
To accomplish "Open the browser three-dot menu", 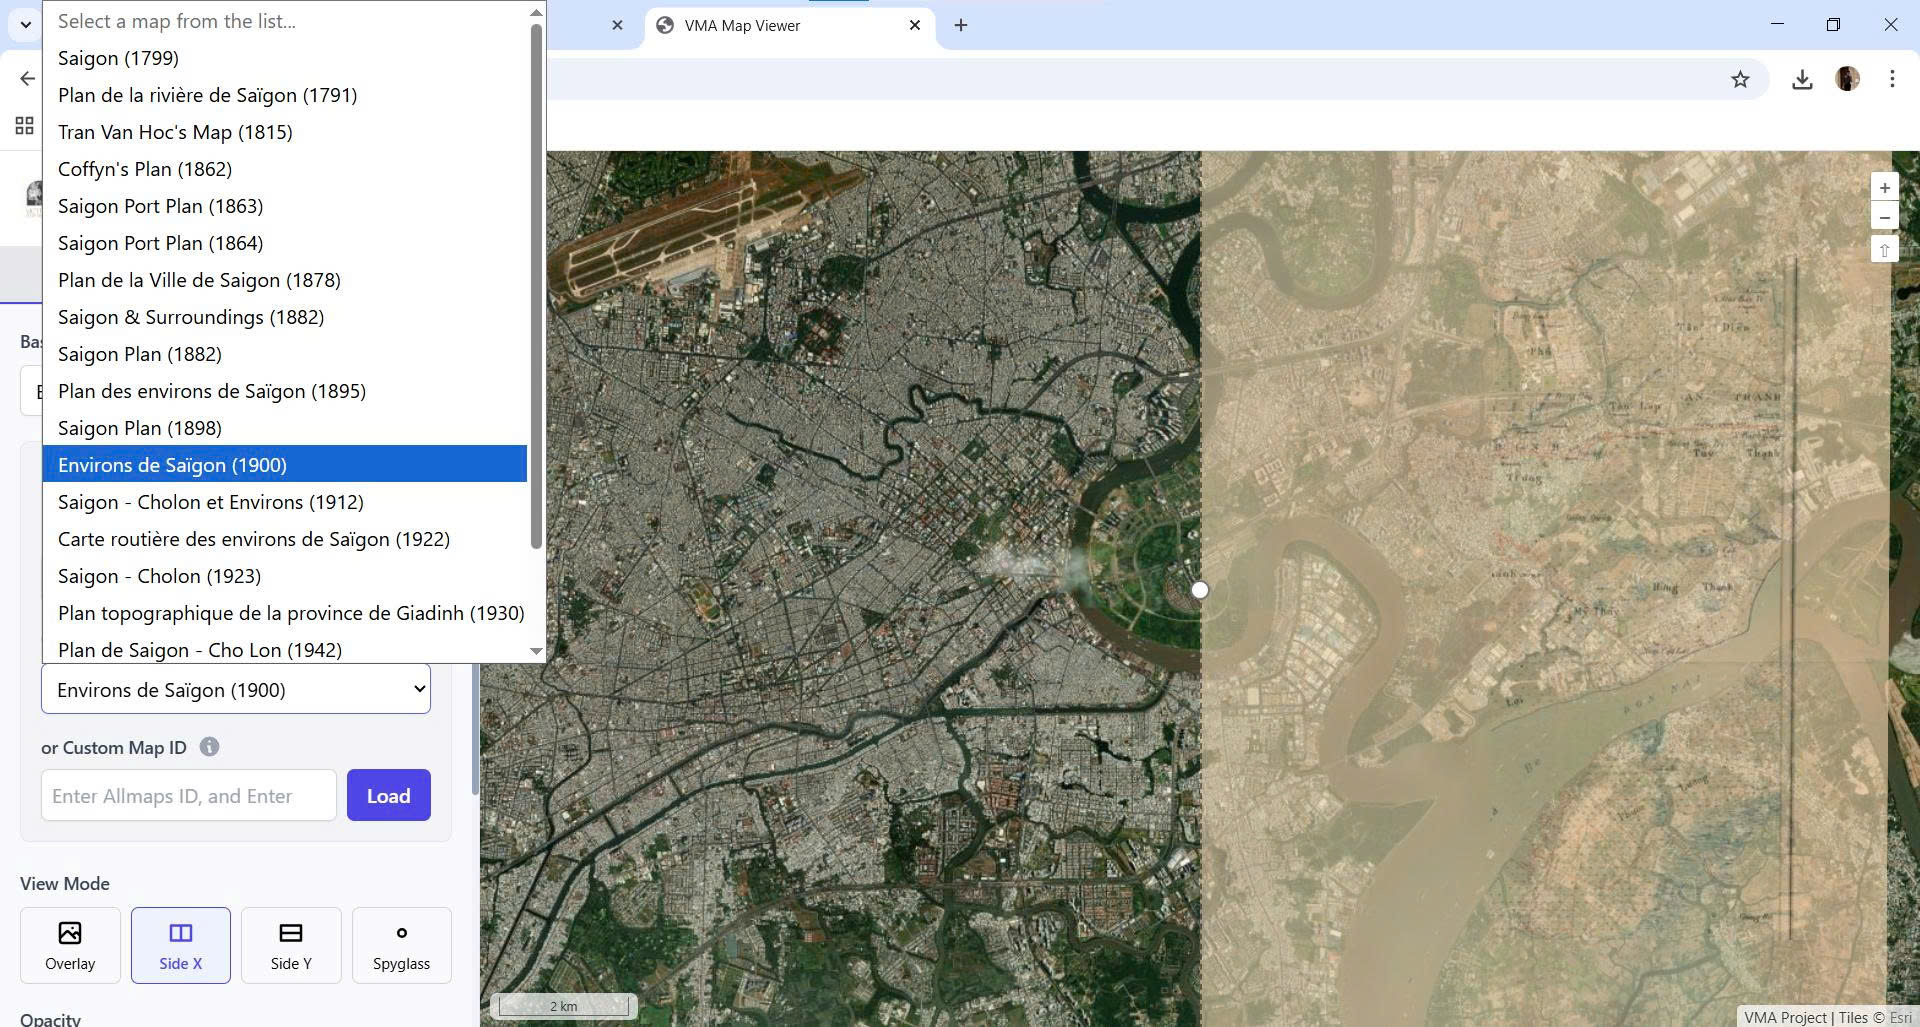I will point(1891,79).
